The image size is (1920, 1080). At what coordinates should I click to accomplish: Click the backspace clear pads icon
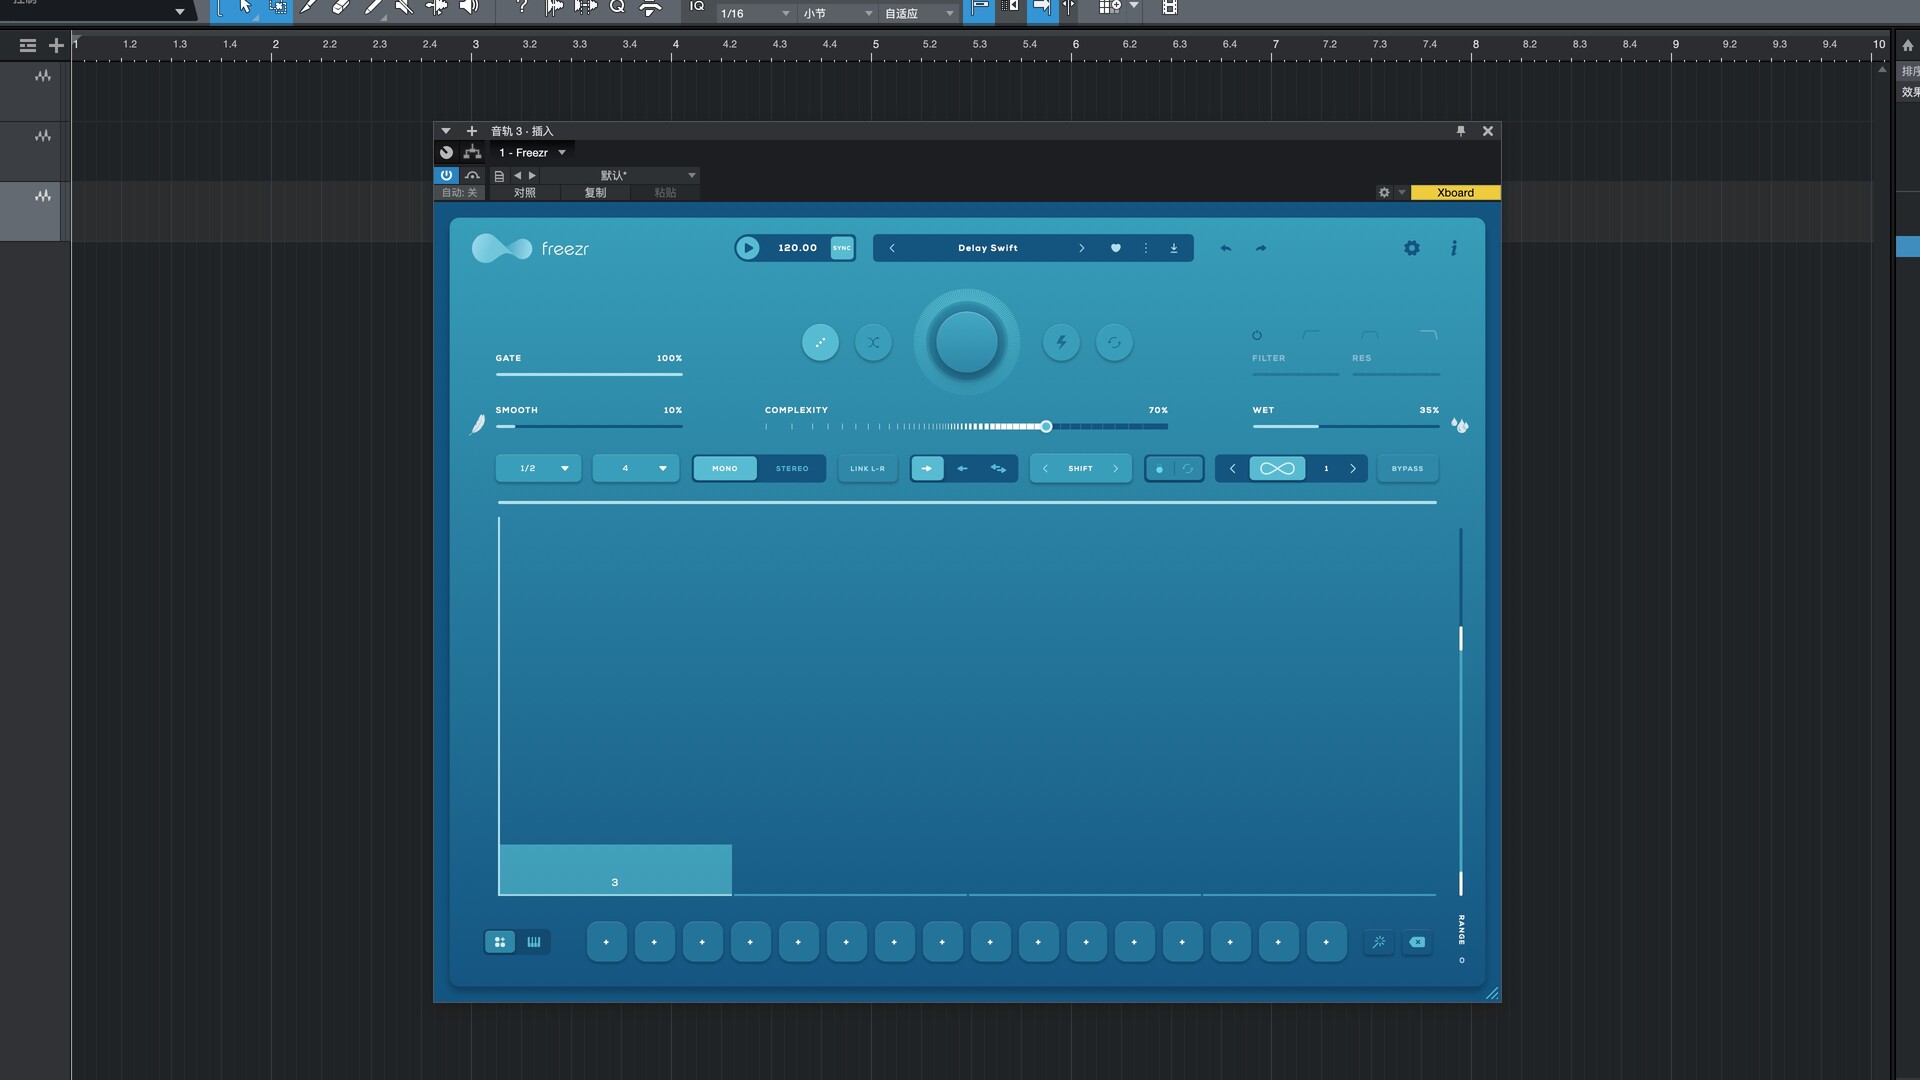(1417, 942)
